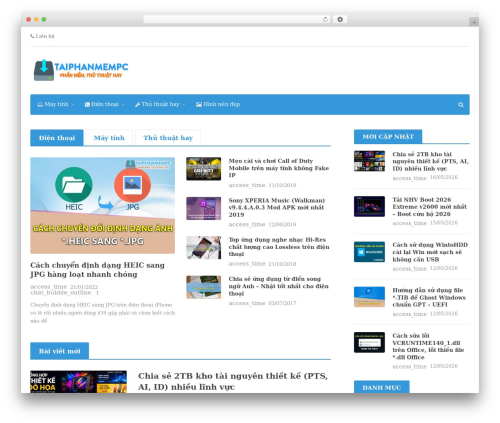
Task: Select the Điện thoại content tab
Action: 57,138
